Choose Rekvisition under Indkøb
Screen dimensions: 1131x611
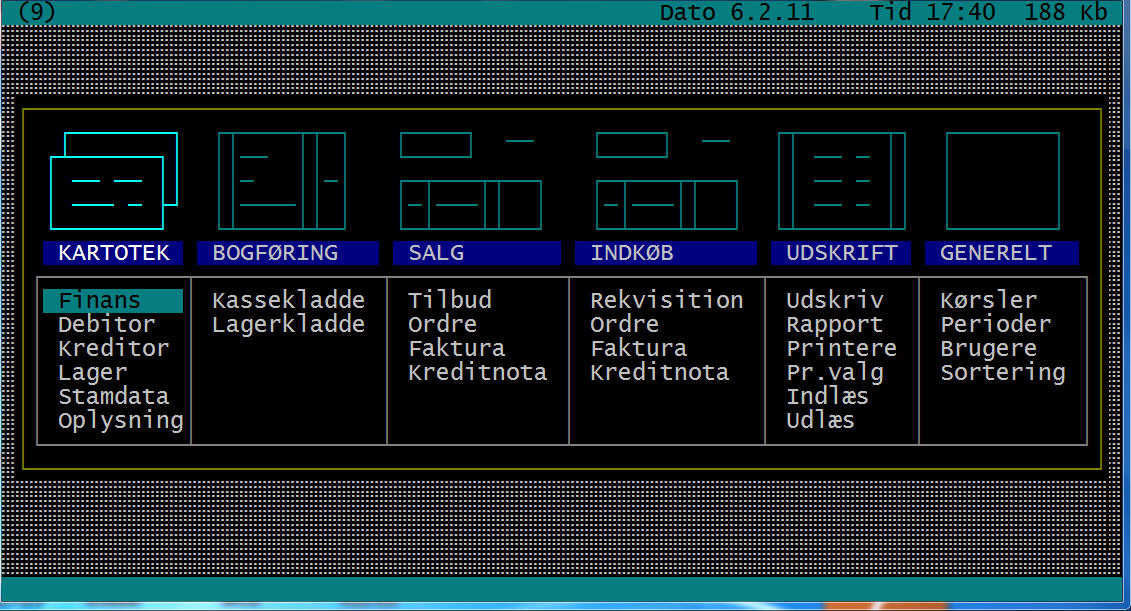(x=666, y=301)
